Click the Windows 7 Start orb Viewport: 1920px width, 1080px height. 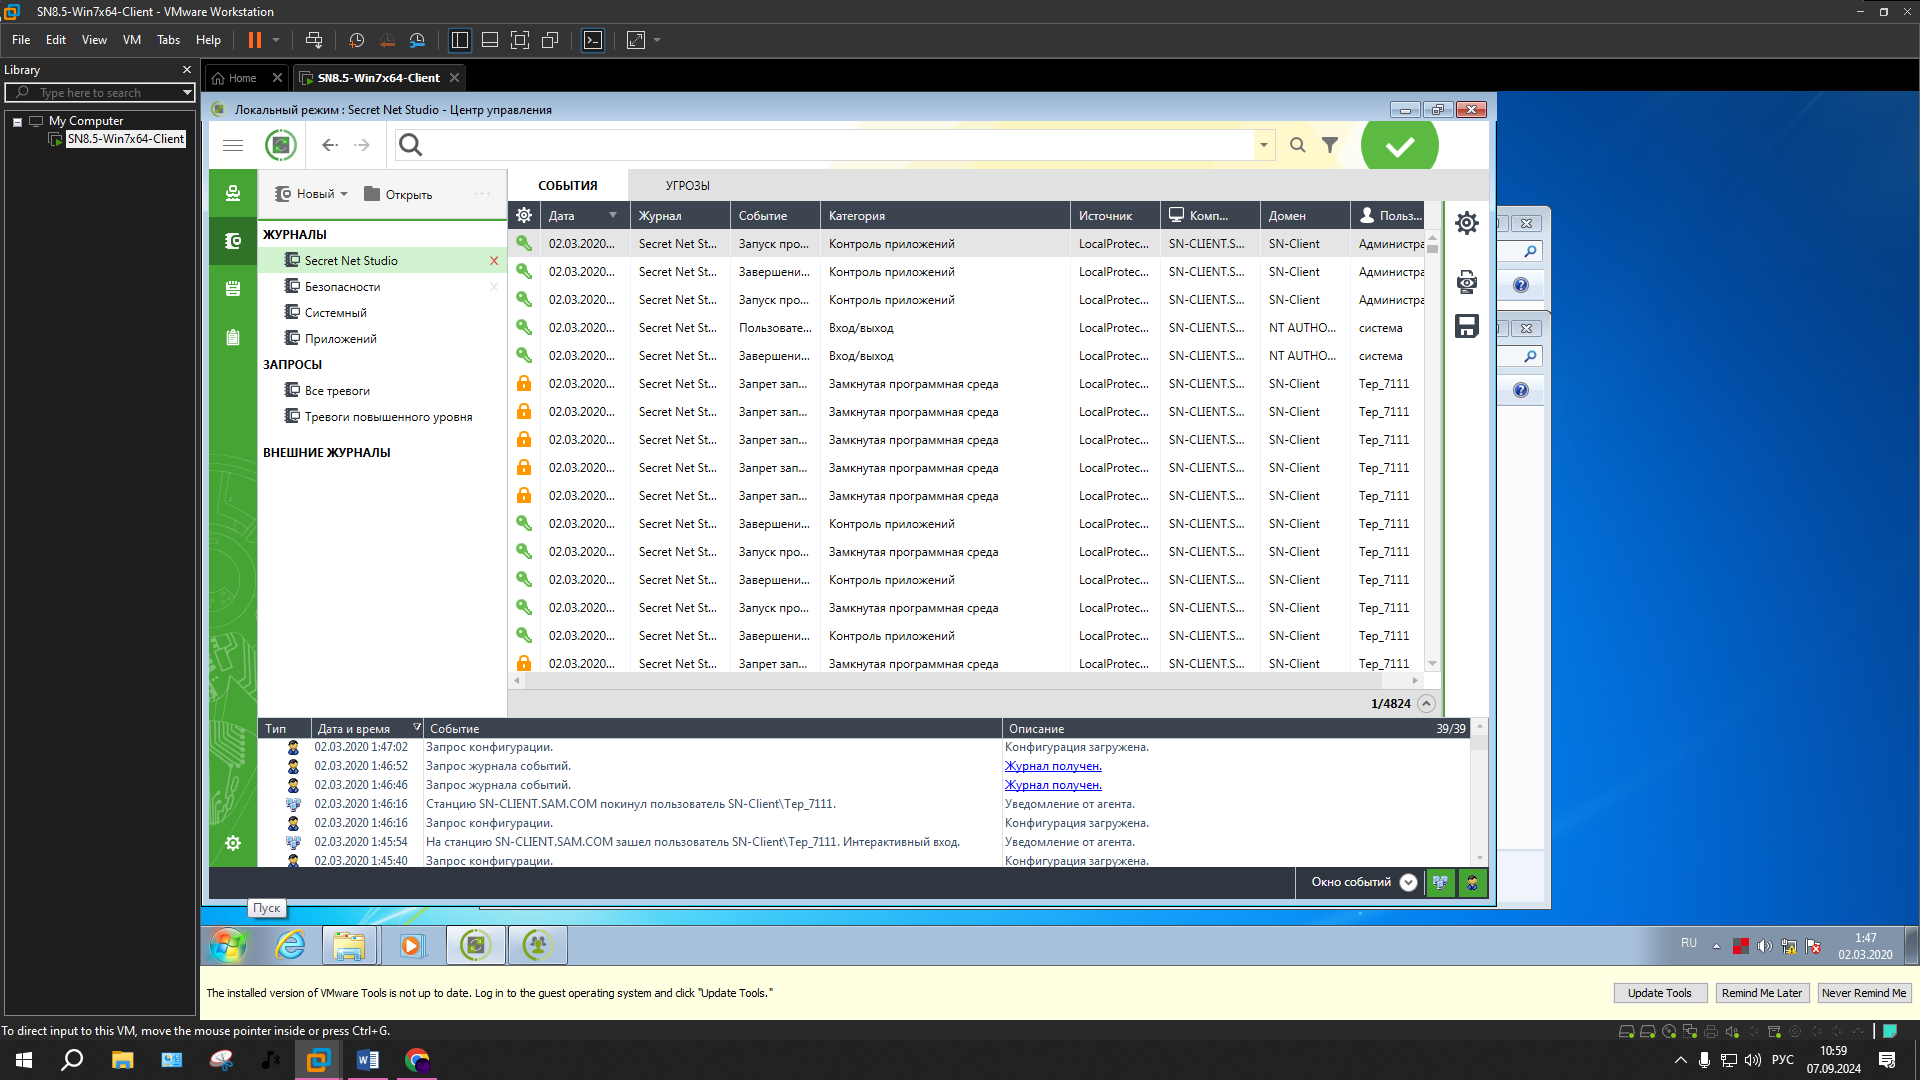(228, 945)
